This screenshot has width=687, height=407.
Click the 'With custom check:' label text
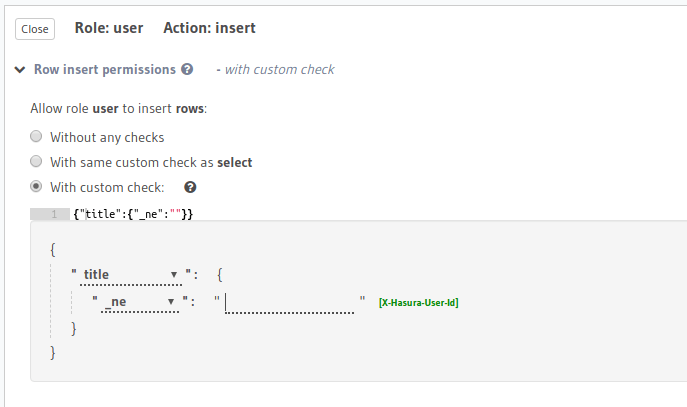coord(113,187)
